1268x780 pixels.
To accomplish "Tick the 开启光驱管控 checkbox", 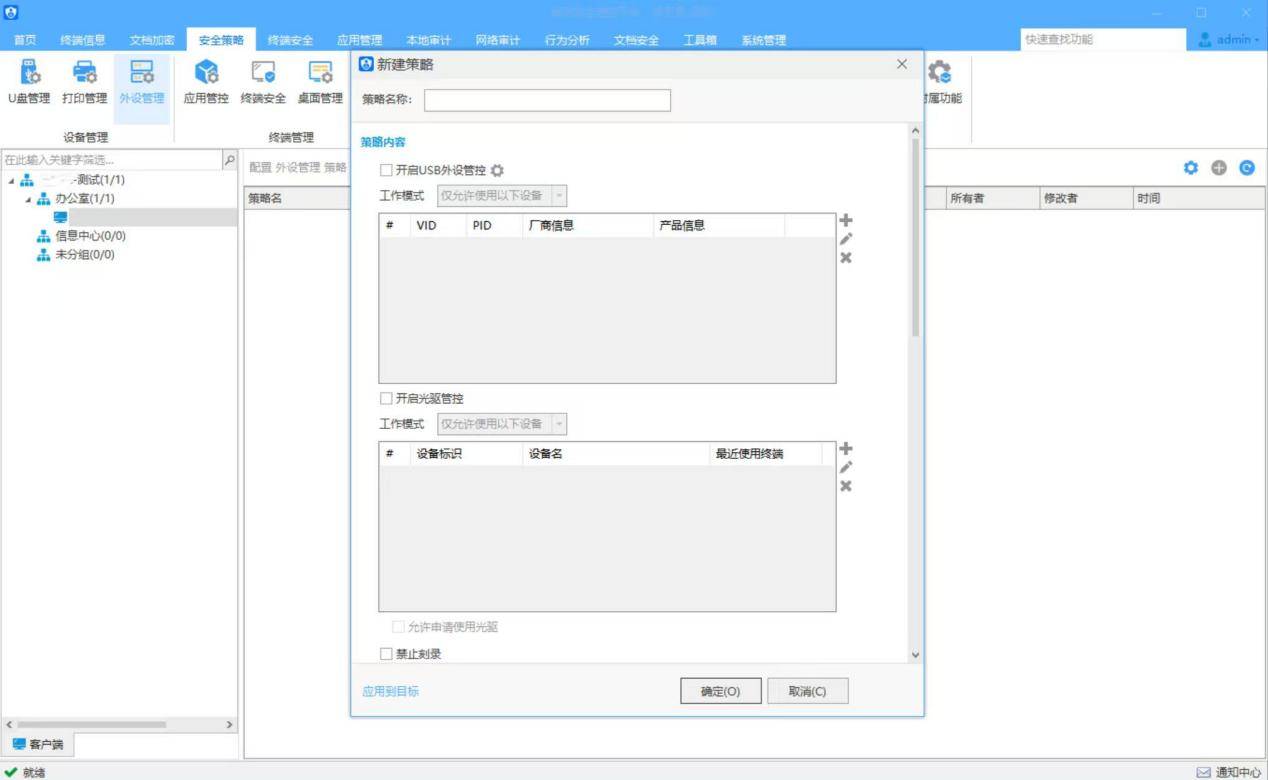I will click(x=386, y=399).
